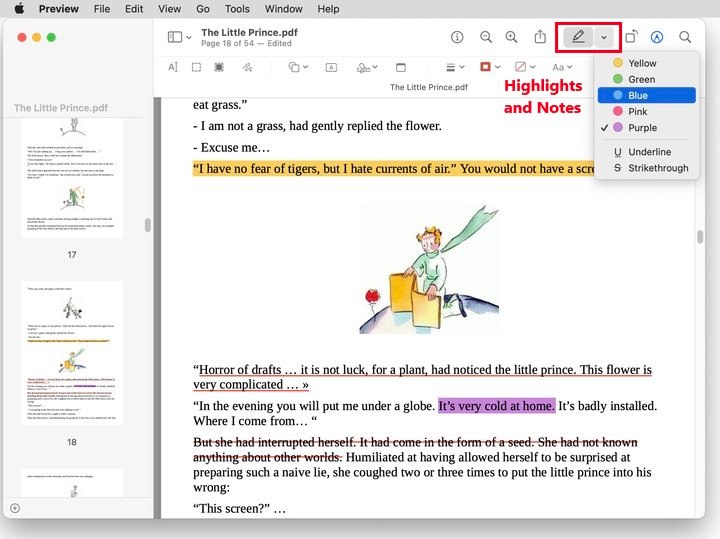The image size is (720, 539).
Task: Zoom in with the plus magnifier
Action: point(511,37)
